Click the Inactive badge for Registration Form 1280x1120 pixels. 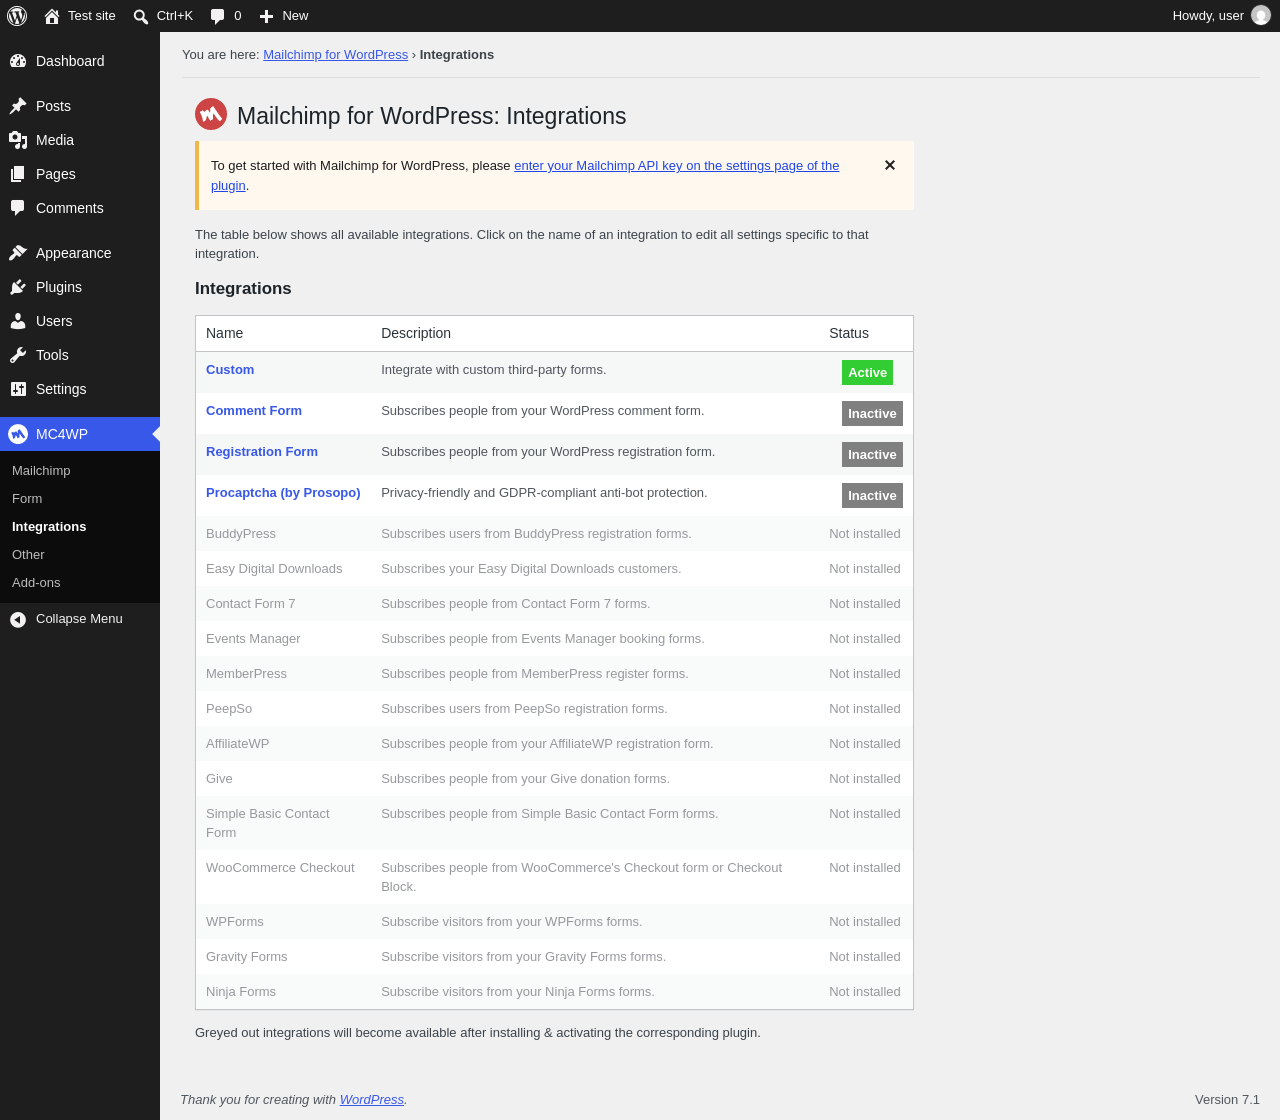[x=872, y=455]
